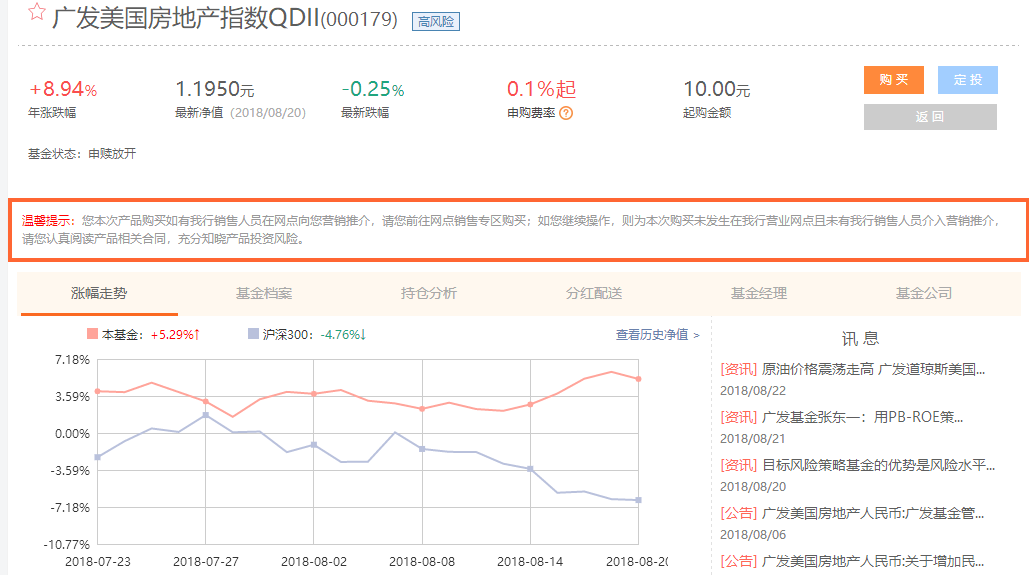Viewport: 1029px width, 575px height.
Task: Select the 沪深300 data point at 2018-07-27
Action: (205, 415)
